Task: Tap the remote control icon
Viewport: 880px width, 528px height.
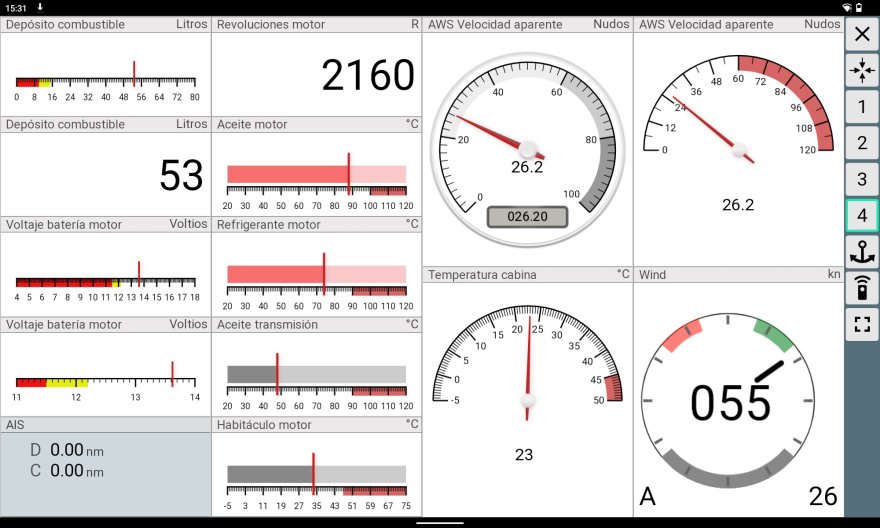Action: 861,288
